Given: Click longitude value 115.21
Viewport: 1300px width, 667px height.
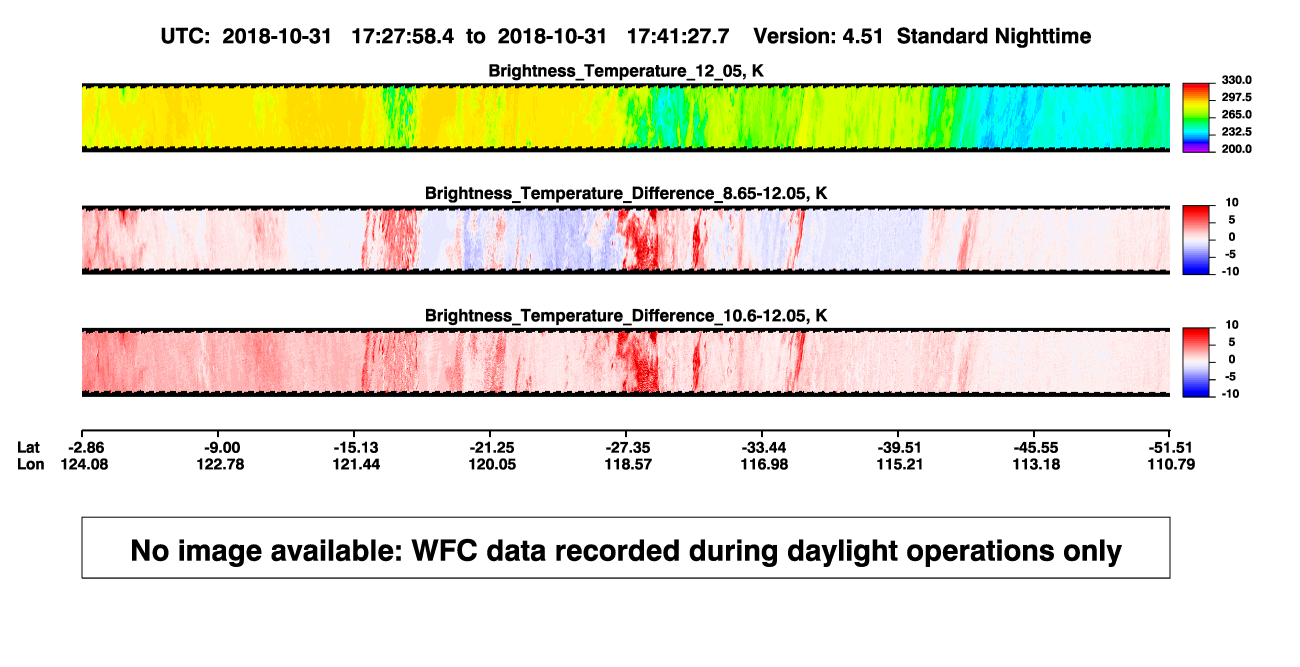Looking at the screenshot, I should (900, 464).
